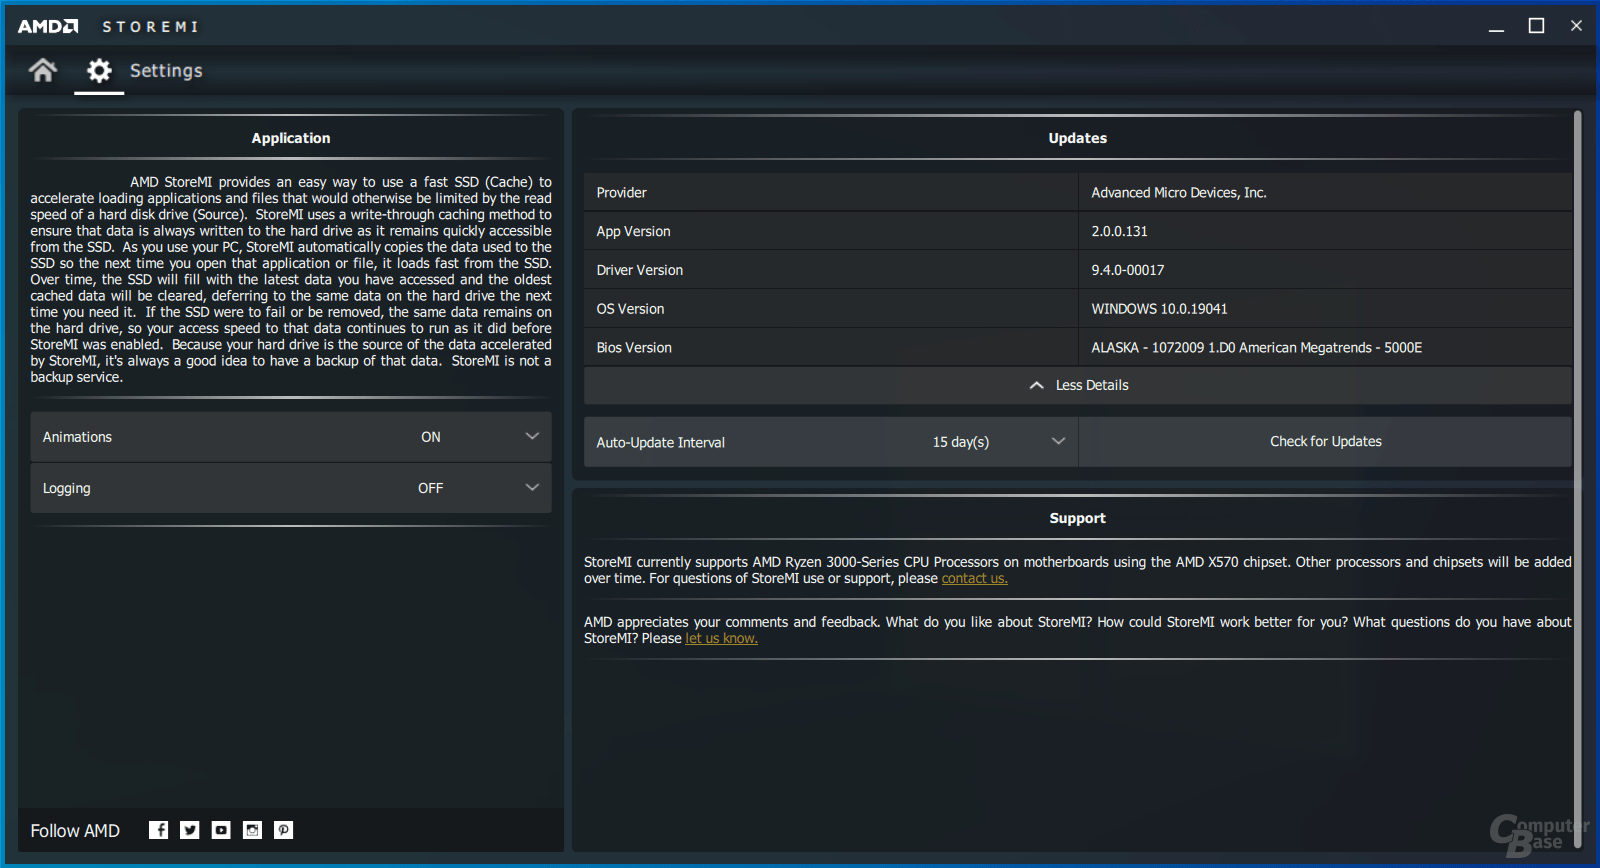
Task: Change the Auto-Update Interval dropdown
Action: (x=831, y=442)
